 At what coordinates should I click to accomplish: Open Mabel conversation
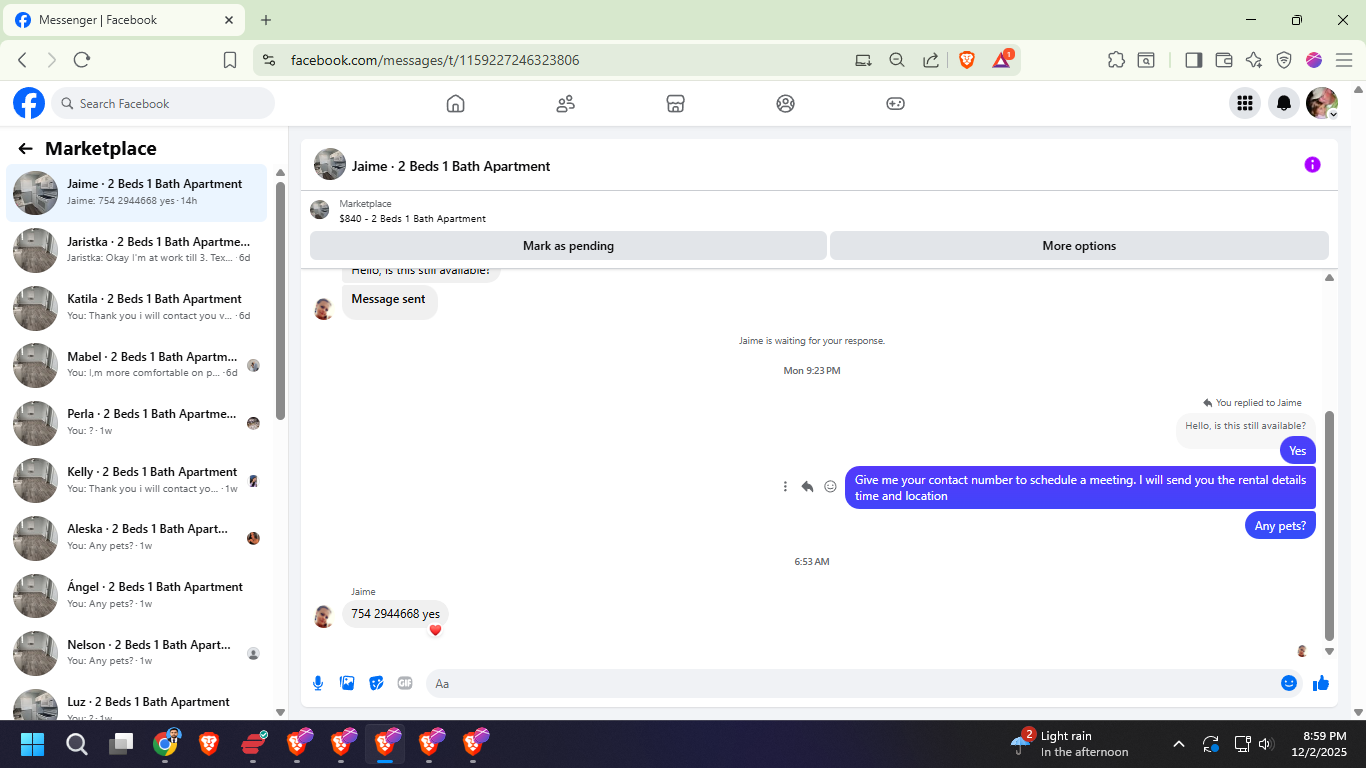pos(137,365)
